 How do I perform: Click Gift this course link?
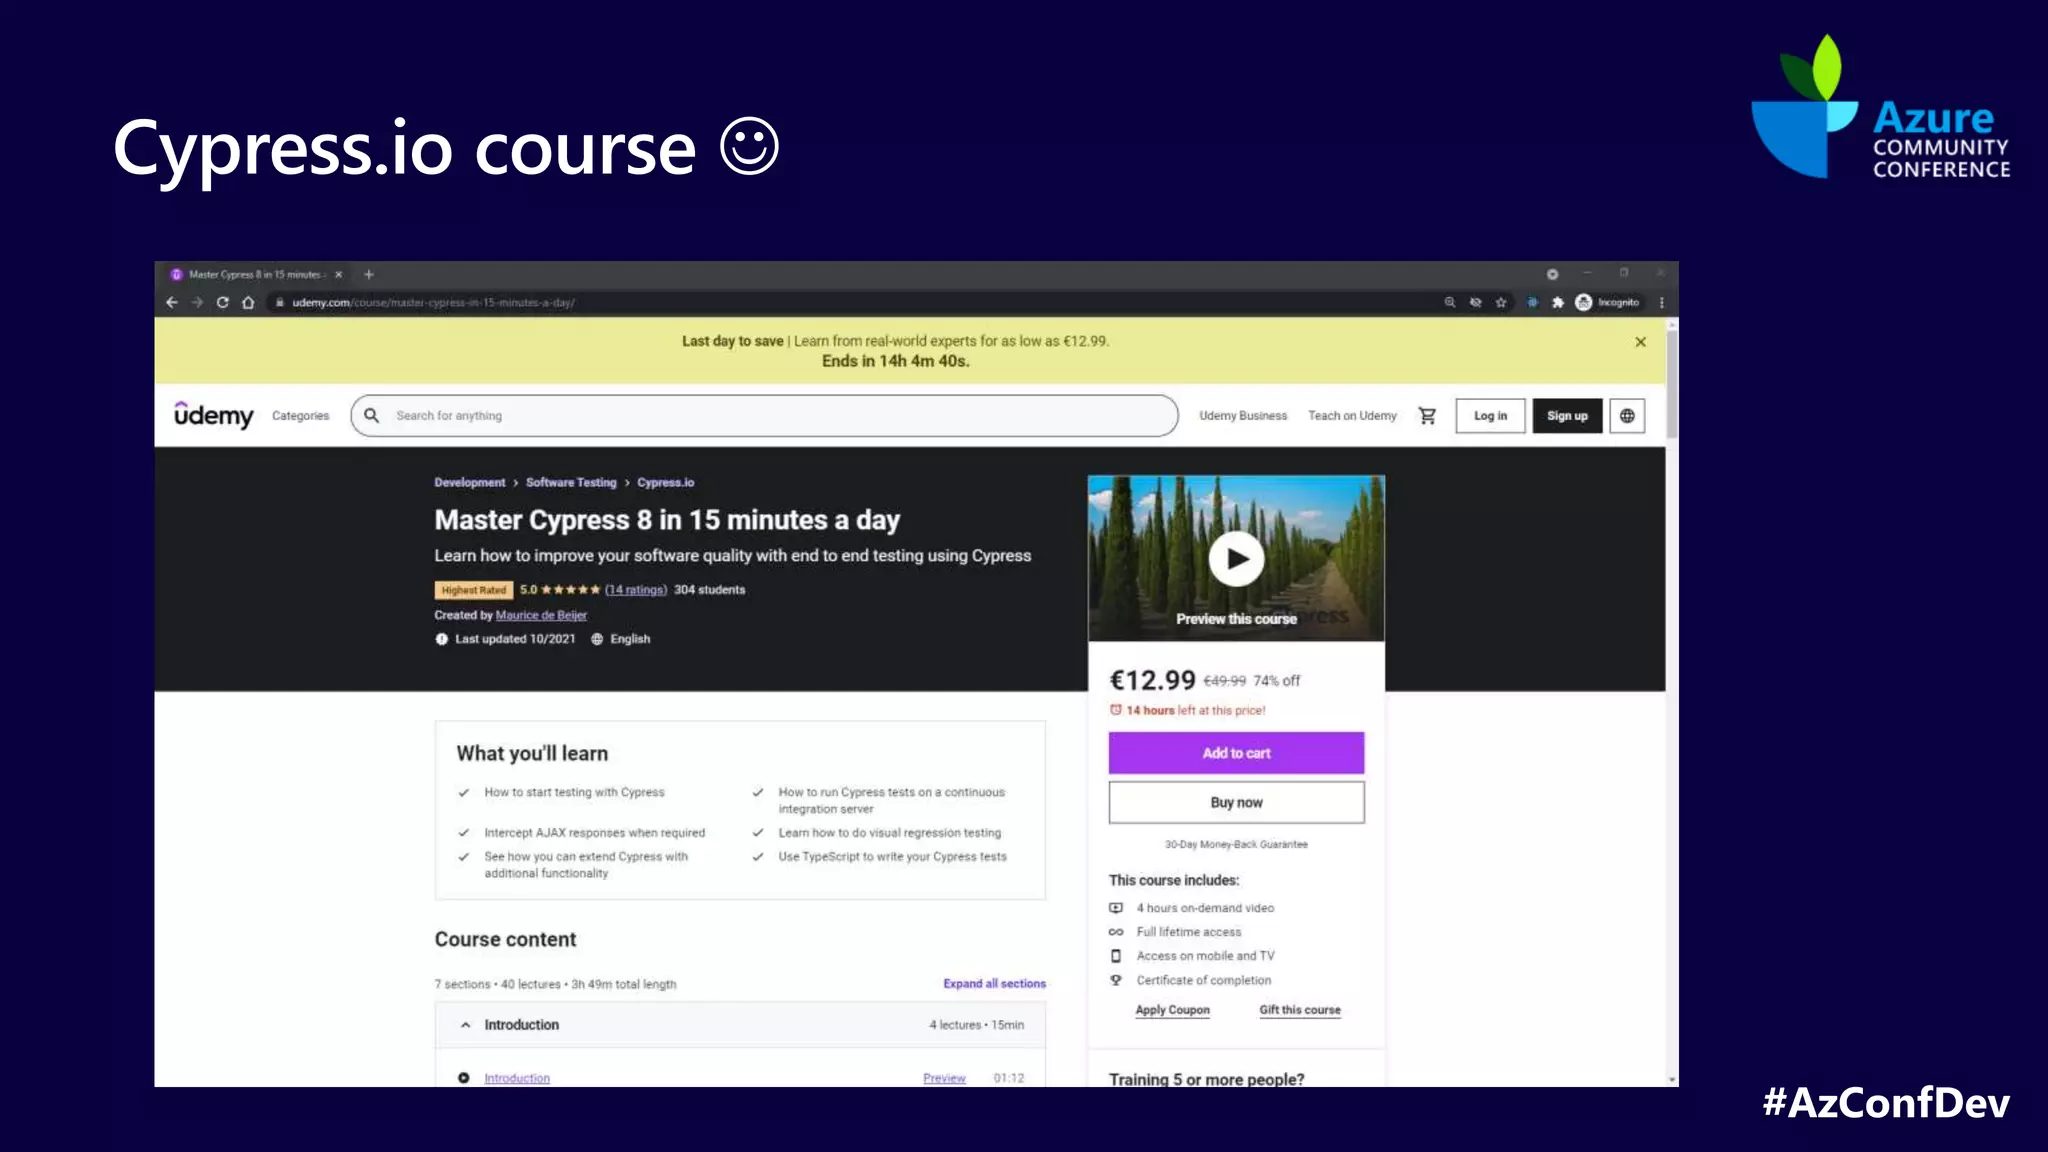pos(1299,1010)
